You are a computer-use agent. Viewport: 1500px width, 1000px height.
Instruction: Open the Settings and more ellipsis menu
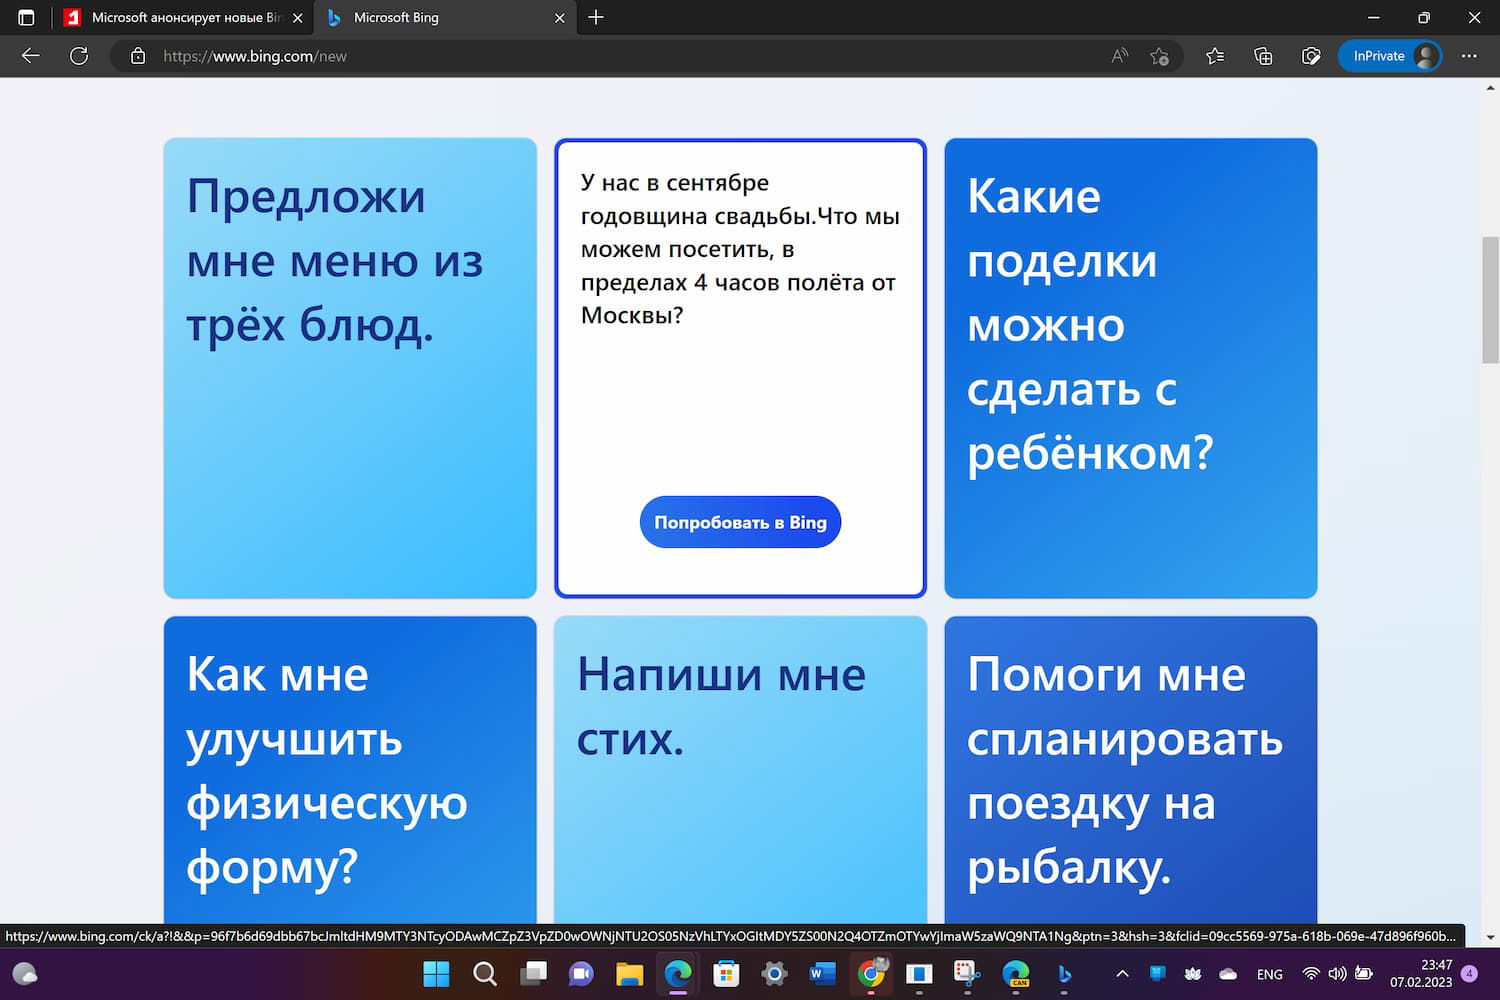(x=1469, y=56)
